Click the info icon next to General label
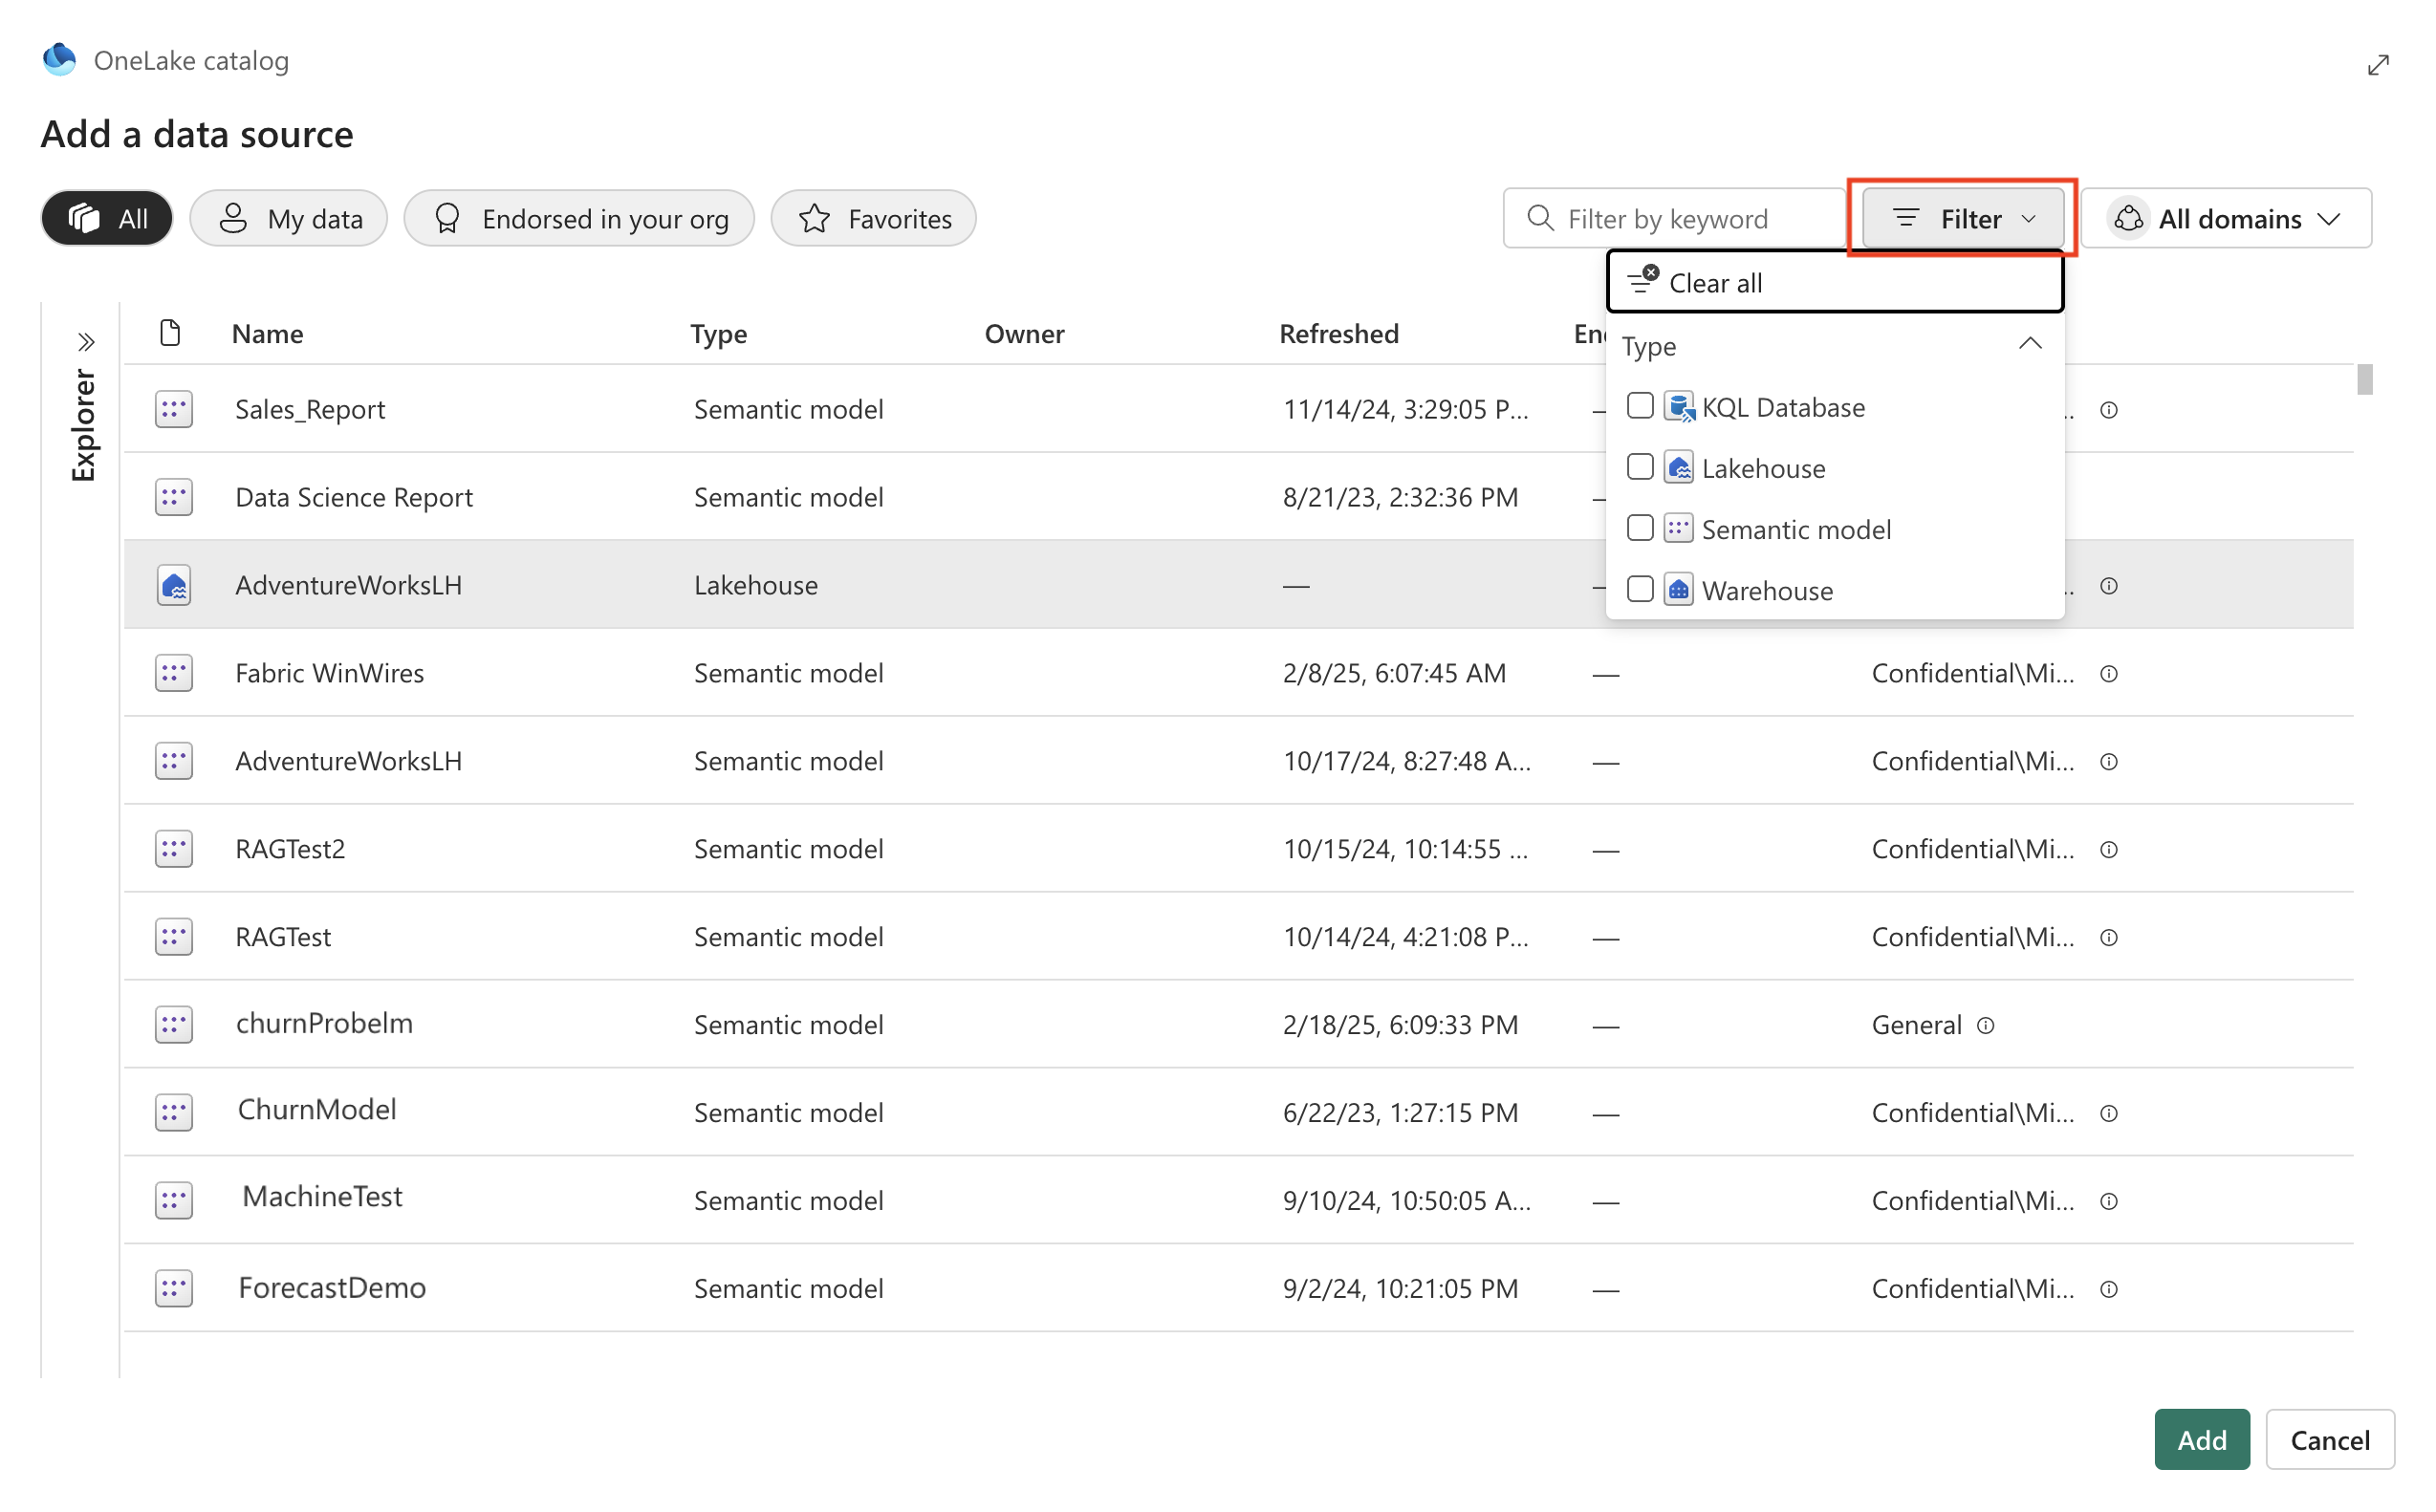 pyautogui.click(x=1986, y=1025)
